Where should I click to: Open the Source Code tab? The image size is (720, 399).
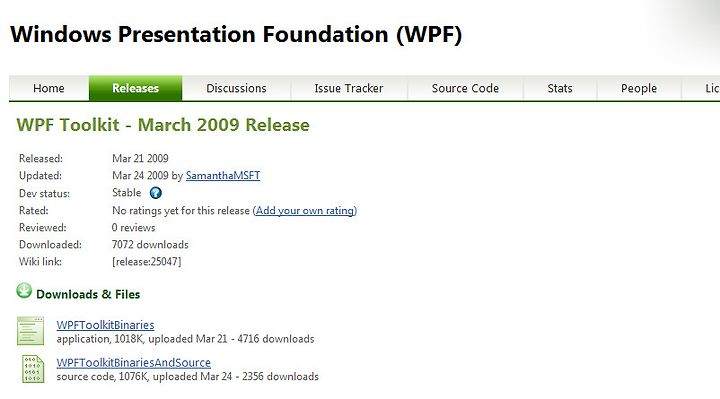pyautogui.click(x=465, y=88)
